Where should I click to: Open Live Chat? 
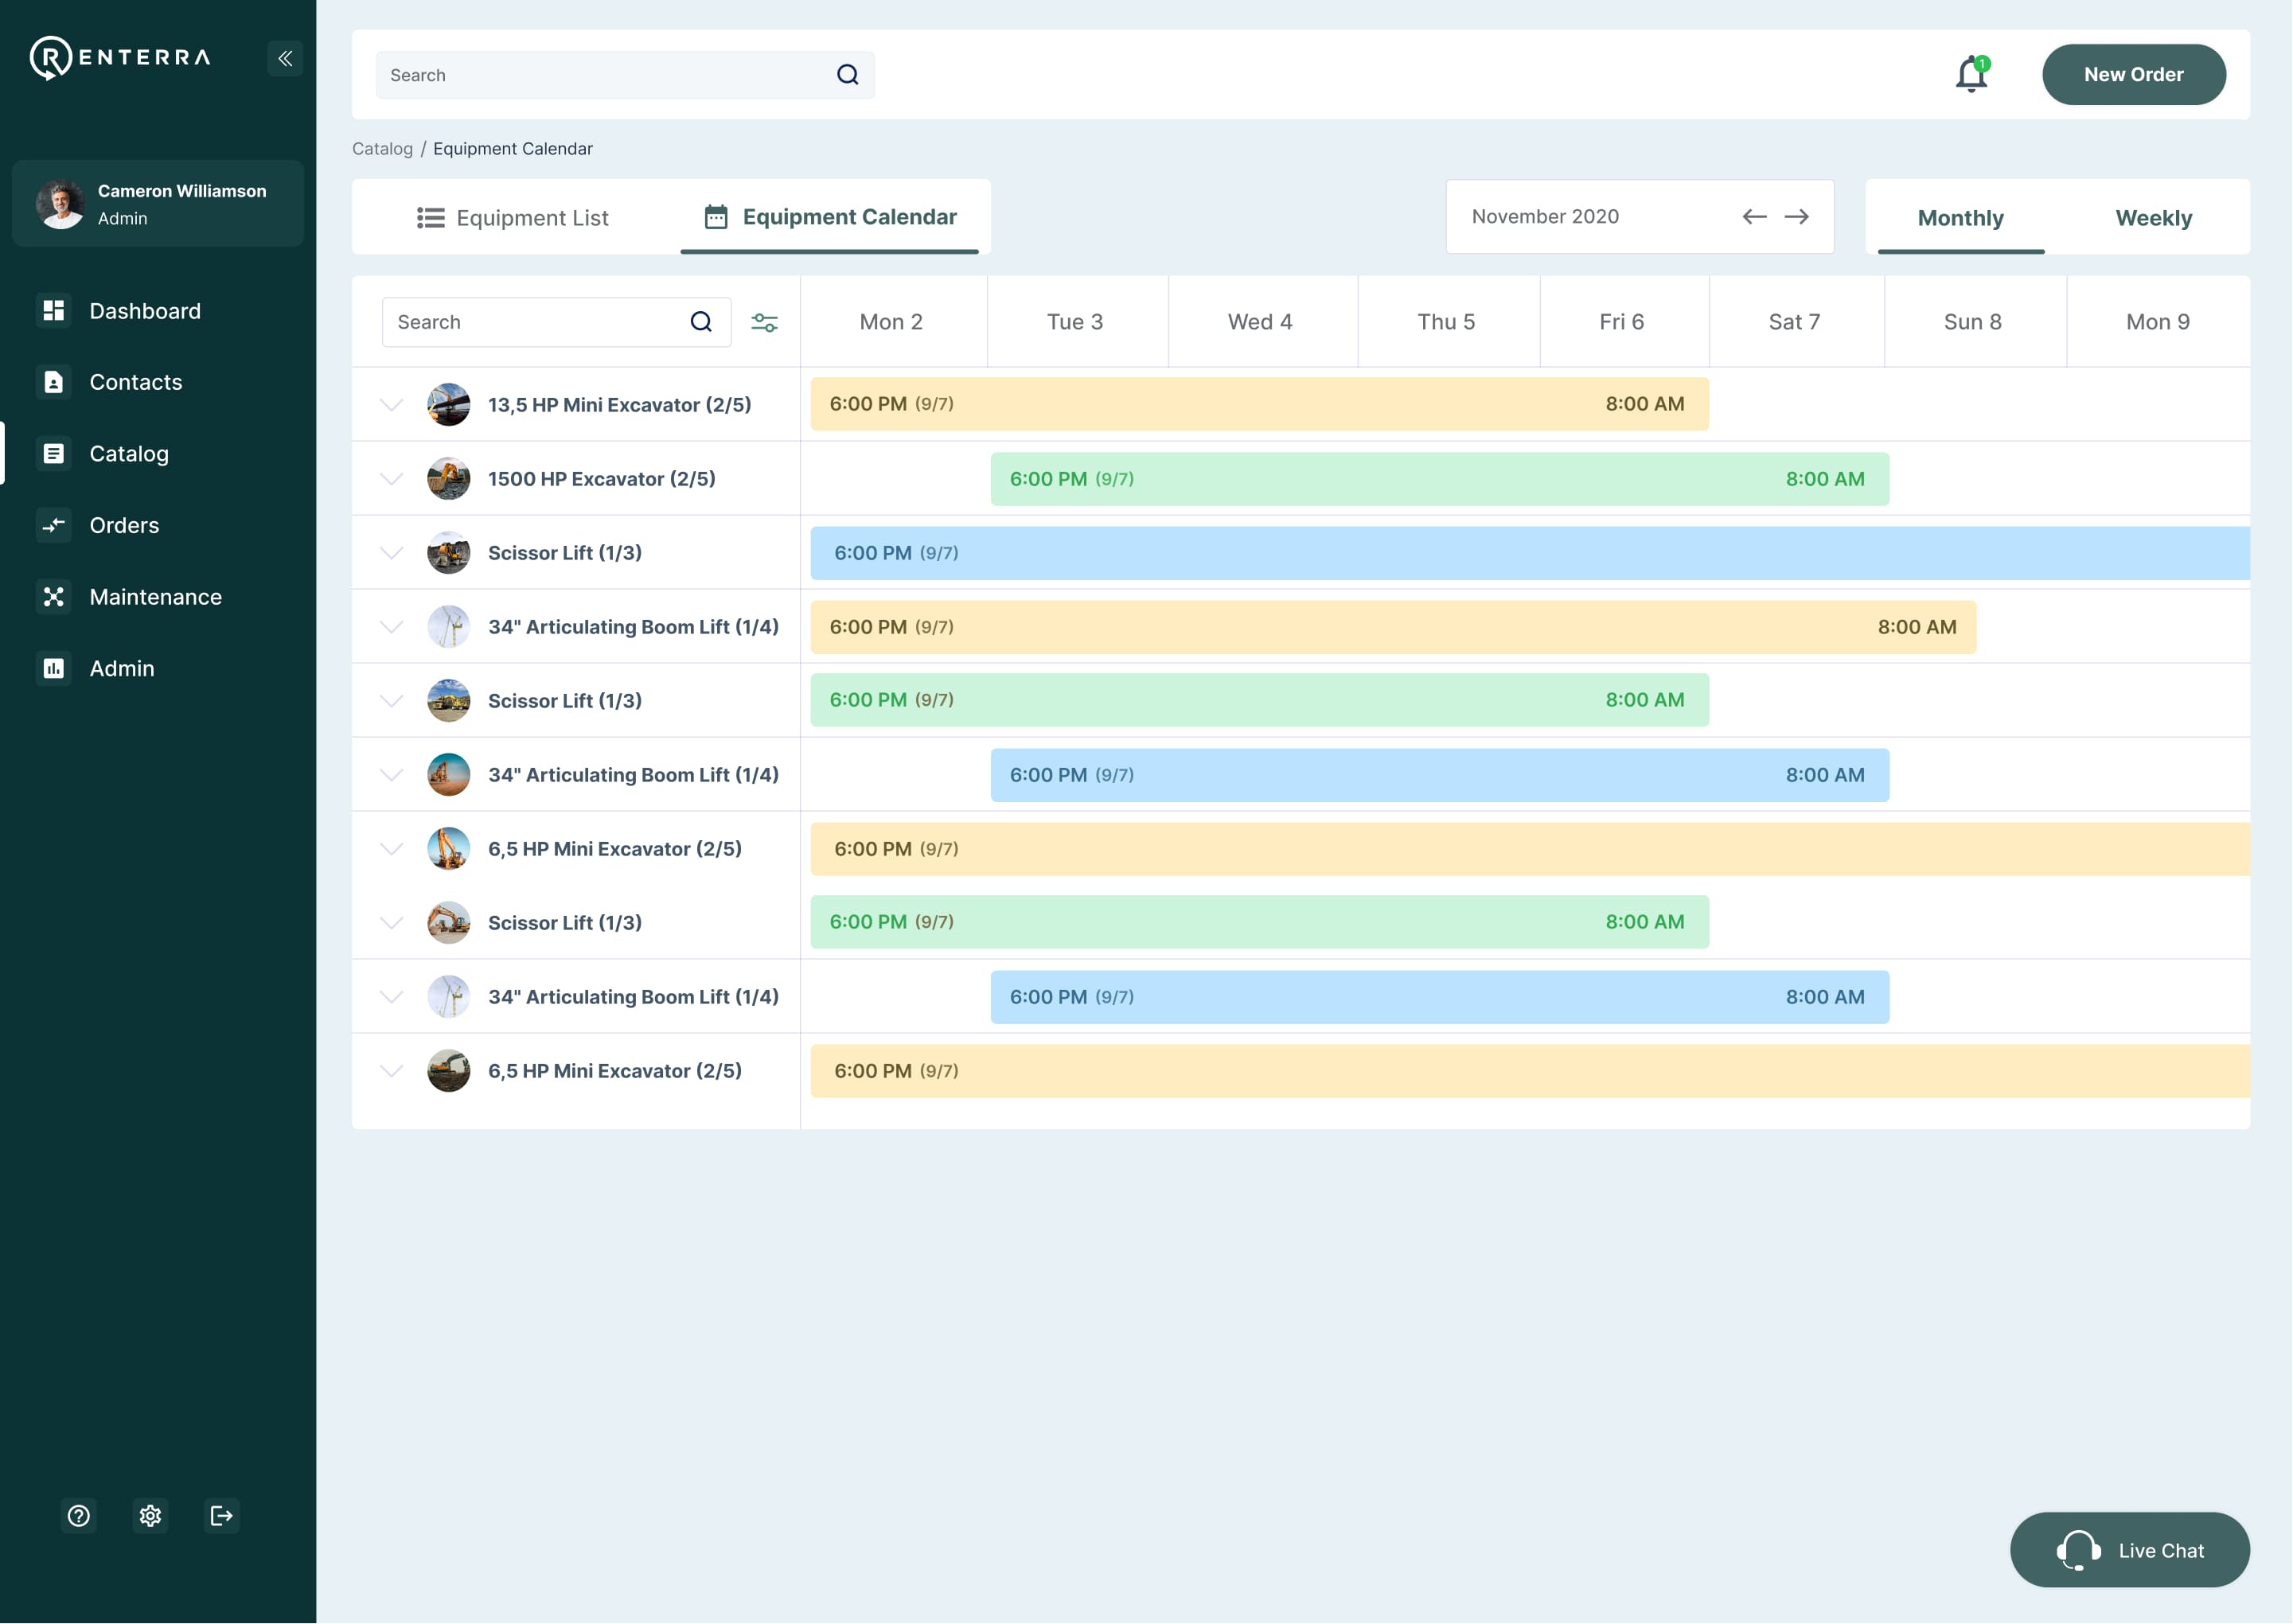click(x=2130, y=1550)
